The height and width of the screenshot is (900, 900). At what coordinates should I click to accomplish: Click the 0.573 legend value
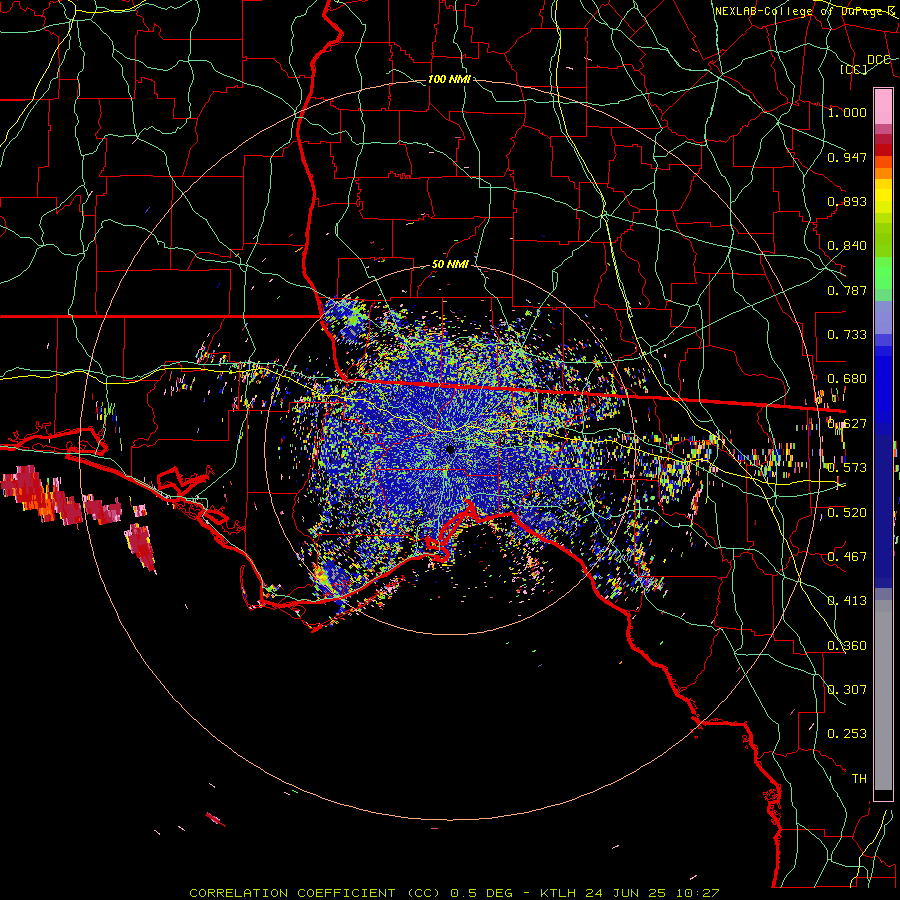(x=847, y=468)
